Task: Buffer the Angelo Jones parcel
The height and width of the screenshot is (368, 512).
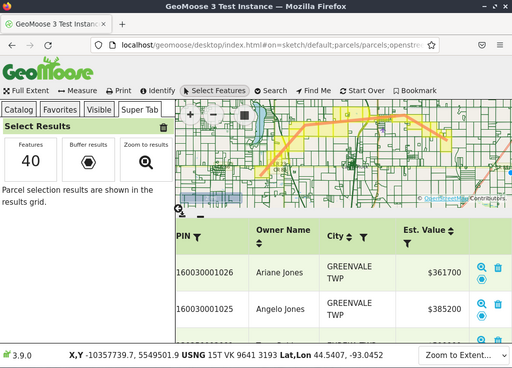Action: (481, 316)
